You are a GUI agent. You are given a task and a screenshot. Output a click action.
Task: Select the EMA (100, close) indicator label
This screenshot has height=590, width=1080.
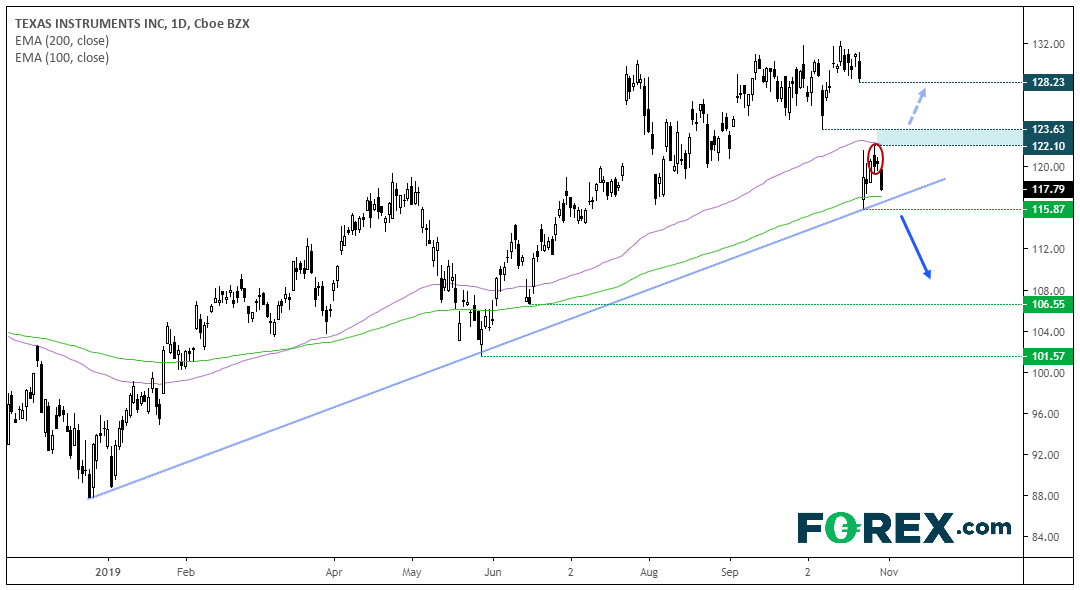[x=62, y=58]
